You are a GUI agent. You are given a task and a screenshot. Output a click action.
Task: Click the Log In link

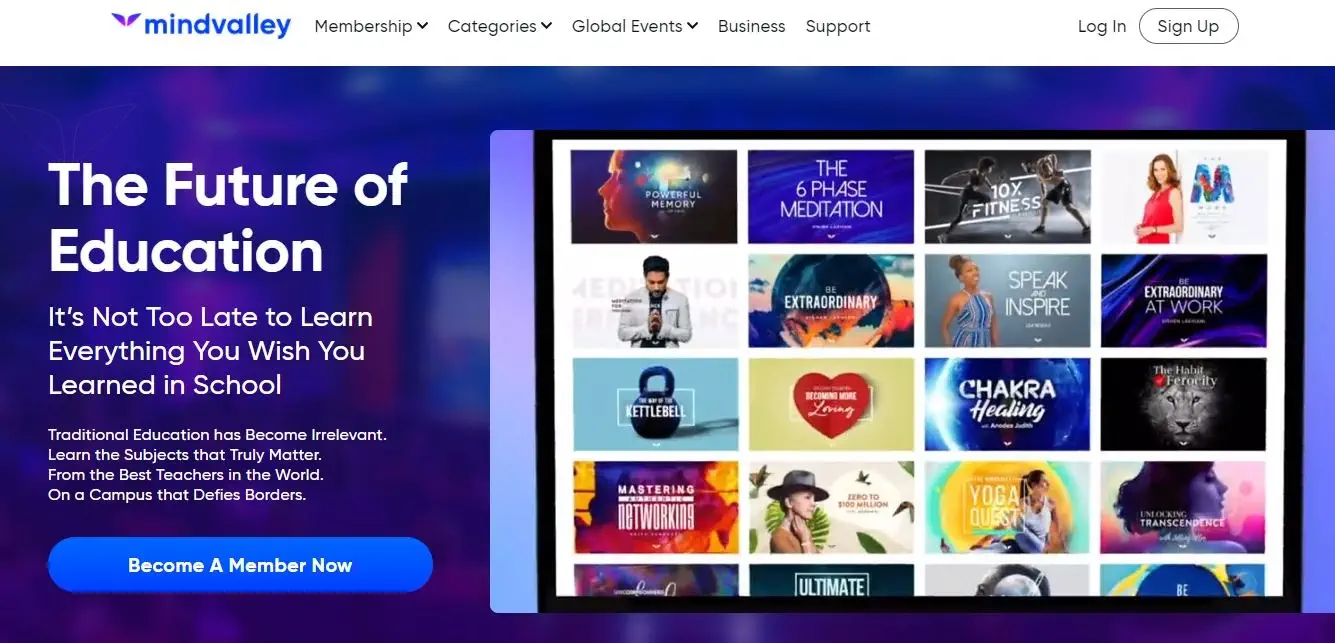(x=1102, y=26)
